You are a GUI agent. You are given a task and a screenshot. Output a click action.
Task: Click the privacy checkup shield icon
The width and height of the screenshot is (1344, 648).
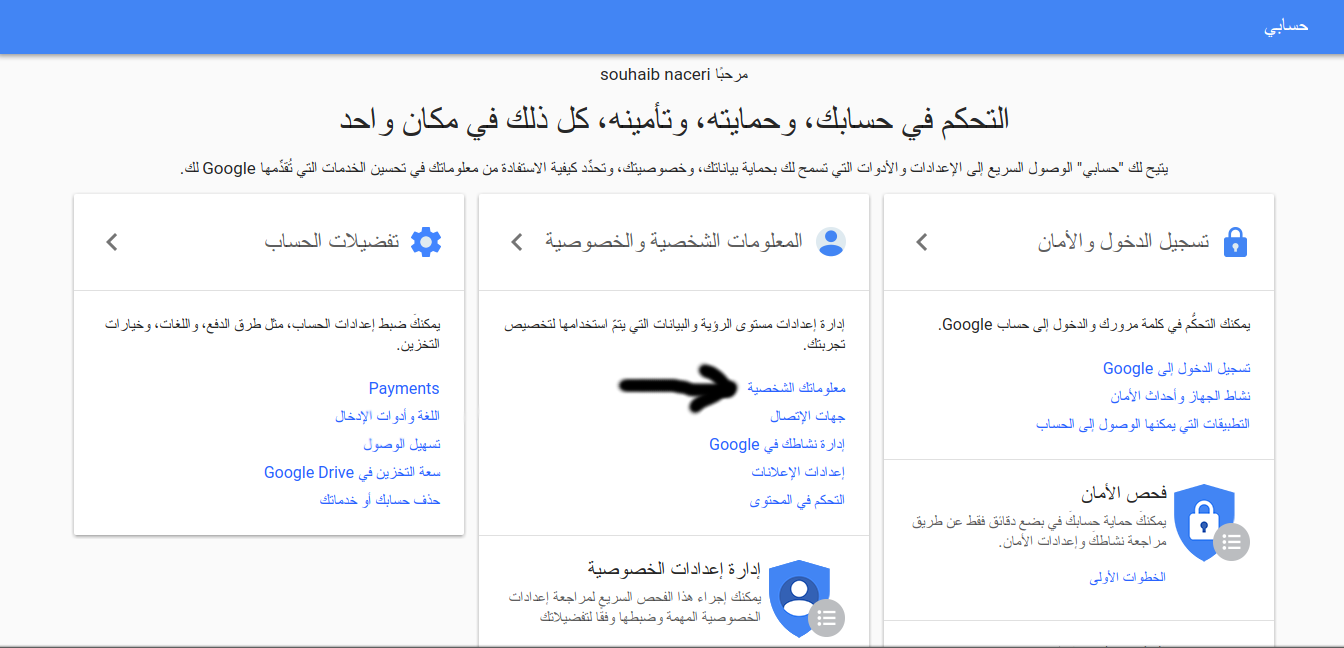(x=800, y=598)
